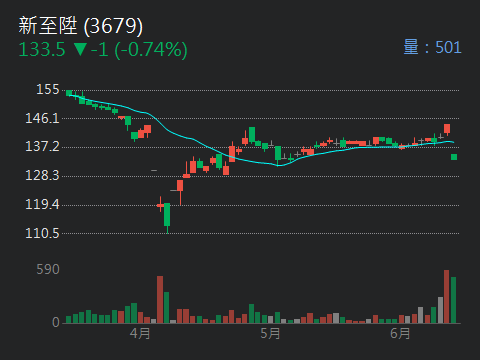
Task: Click the 137.2 price axis label
Action: click(x=42, y=146)
